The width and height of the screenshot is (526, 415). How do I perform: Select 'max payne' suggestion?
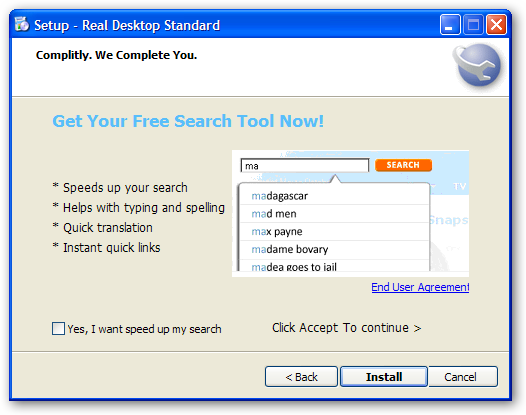(x=334, y=231)
